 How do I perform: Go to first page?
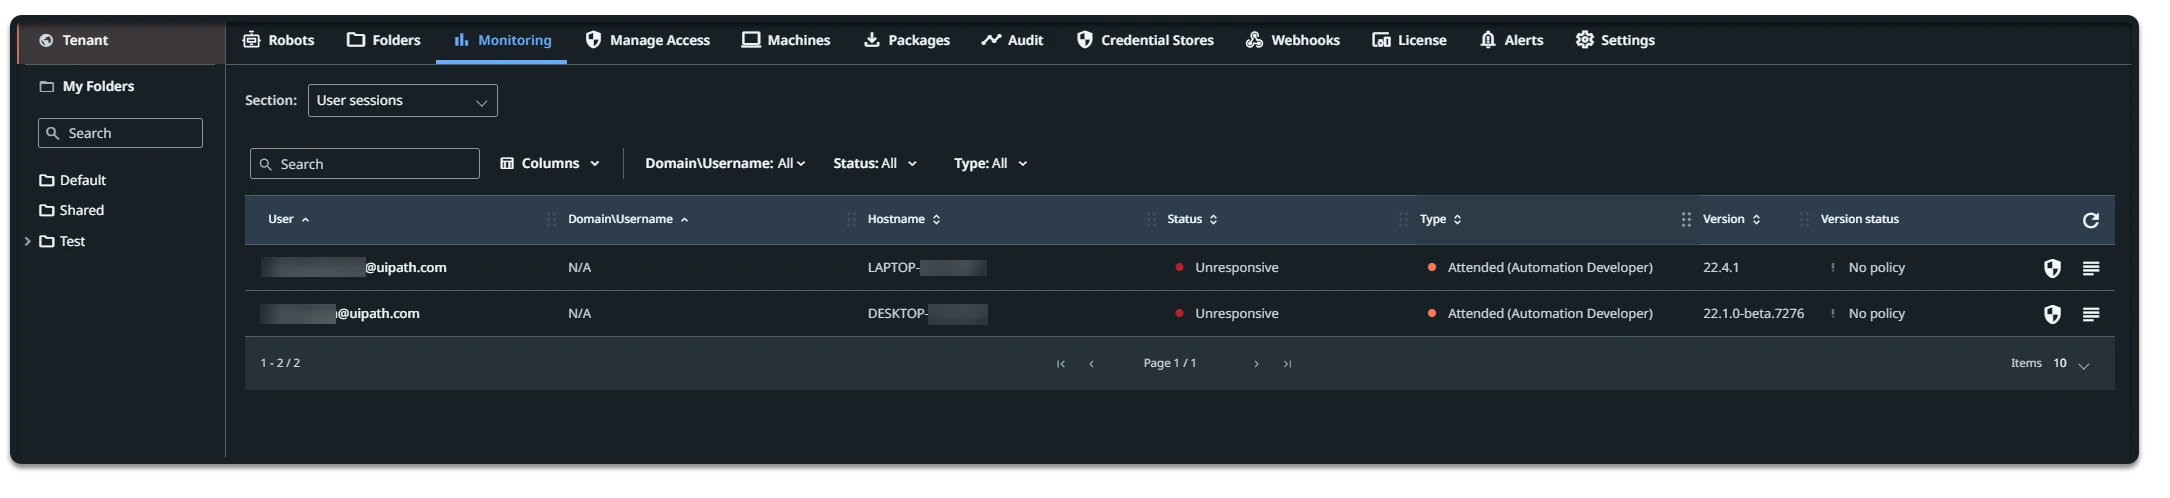[x=1061, y=364]
